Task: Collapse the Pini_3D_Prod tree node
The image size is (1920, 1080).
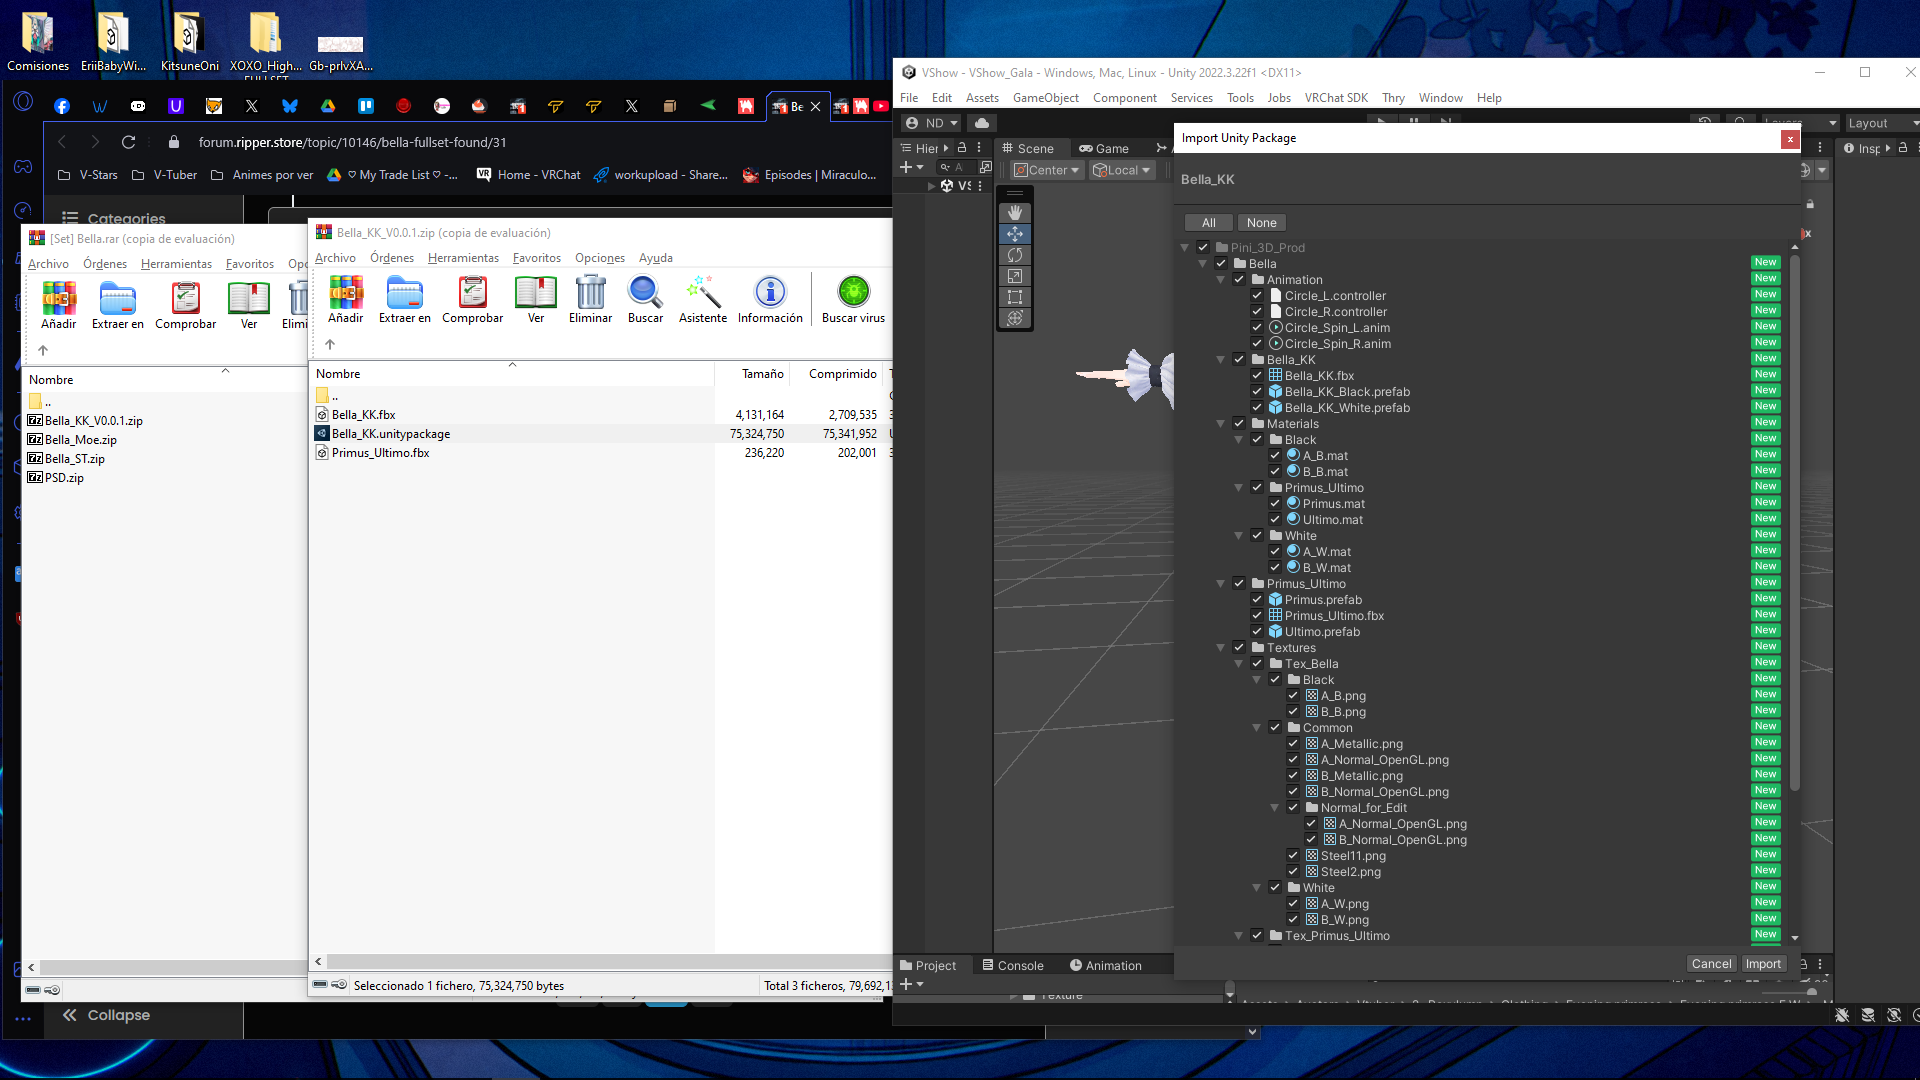Action: pyautogui.click(x=1185, y=247)
